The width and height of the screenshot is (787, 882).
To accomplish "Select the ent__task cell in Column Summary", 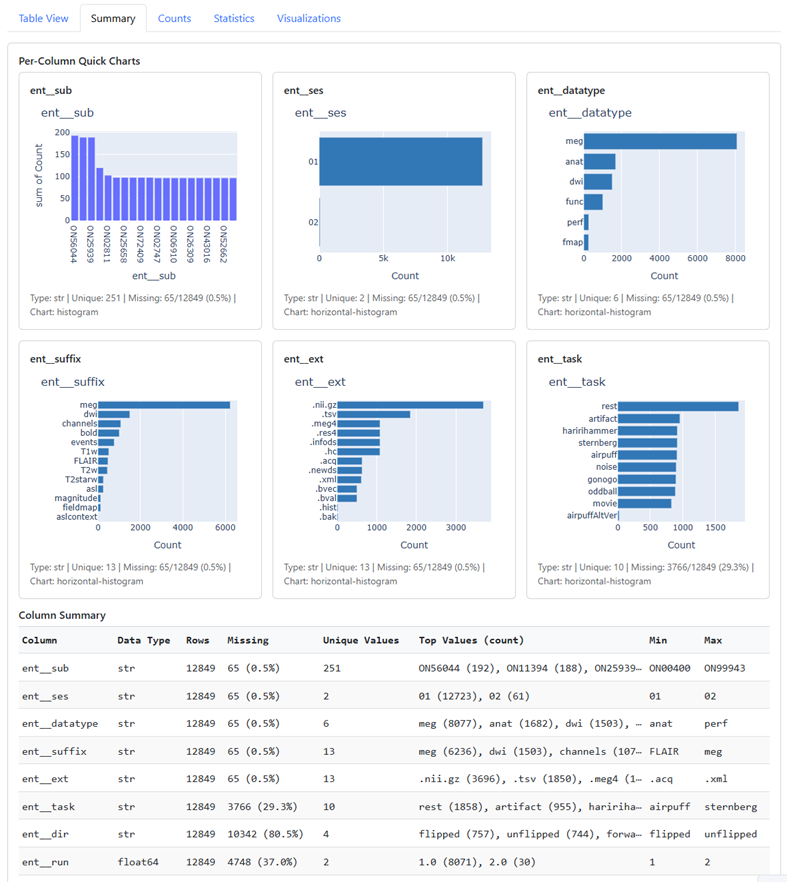I will [48, 807].
